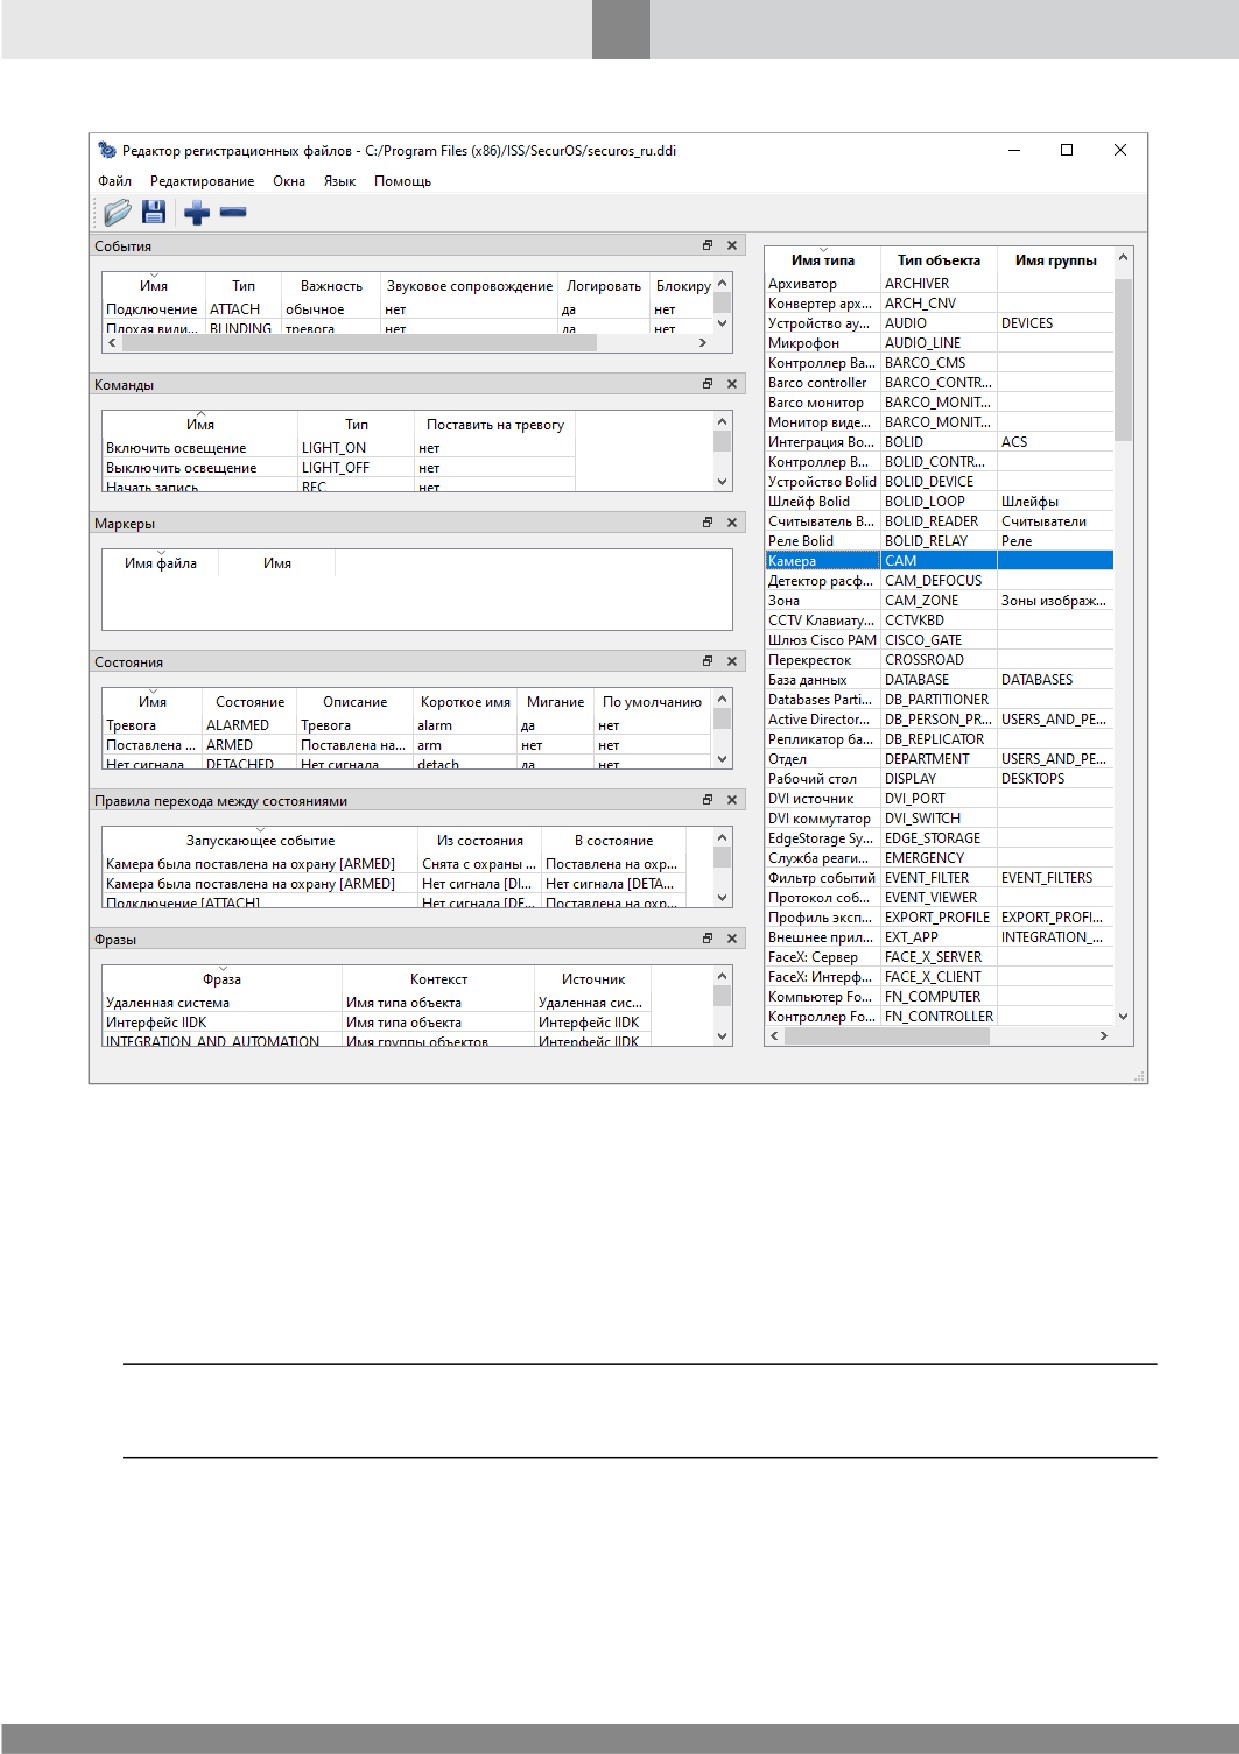Save the file using the floppy disk icon

click(x=153, y=212)
